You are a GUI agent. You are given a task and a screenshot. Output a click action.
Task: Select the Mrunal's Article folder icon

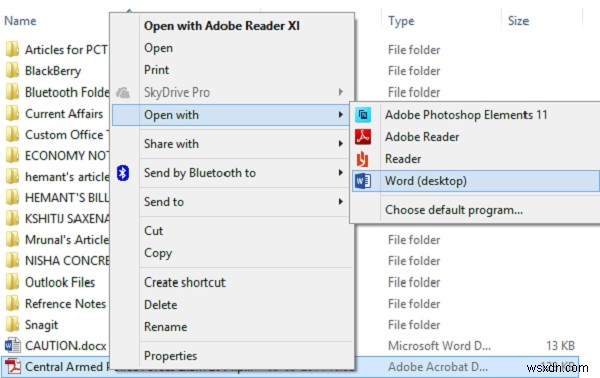click(x=12, y=240)
